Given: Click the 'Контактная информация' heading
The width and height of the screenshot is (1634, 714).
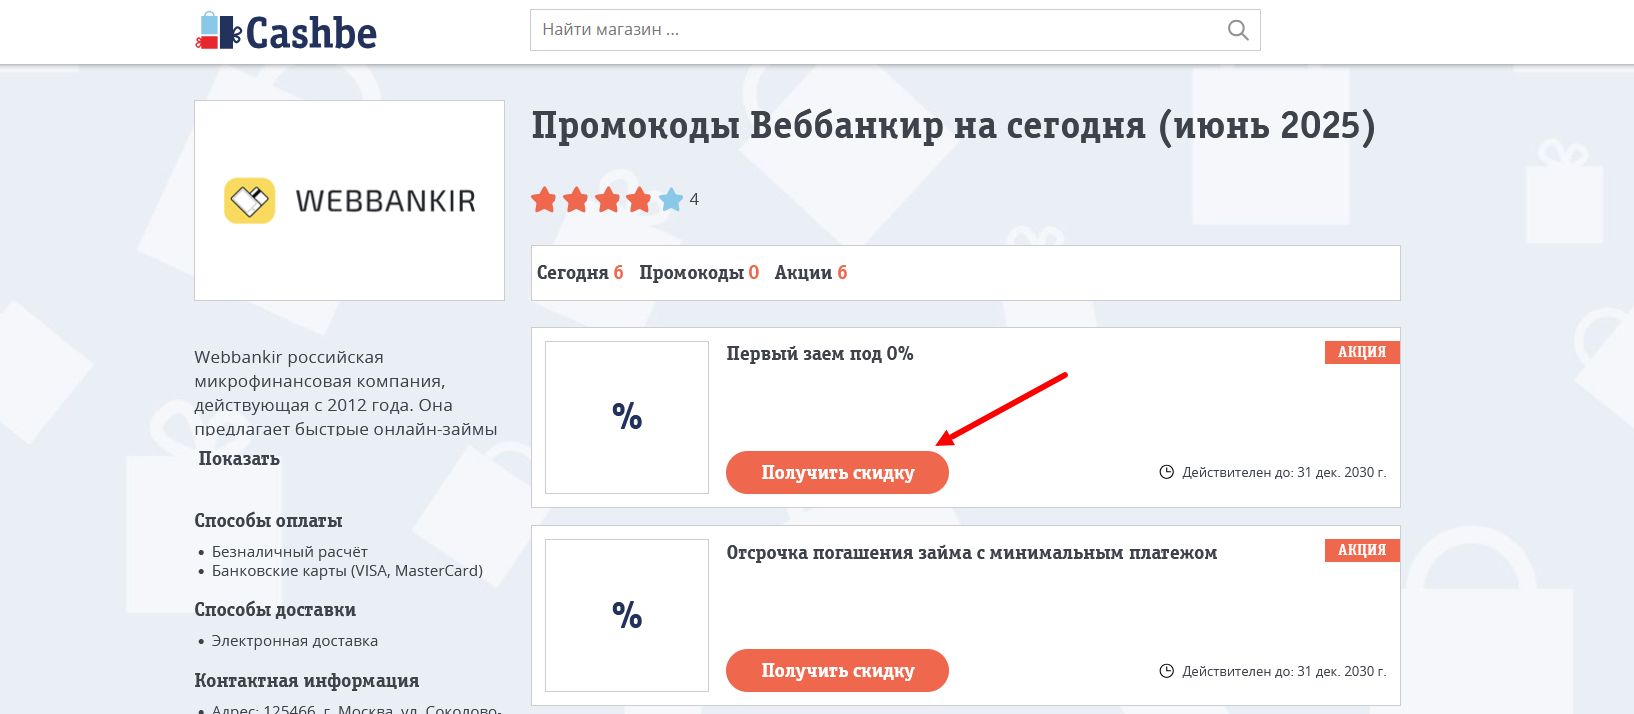Looking at the screenshot, I should 307,680.
